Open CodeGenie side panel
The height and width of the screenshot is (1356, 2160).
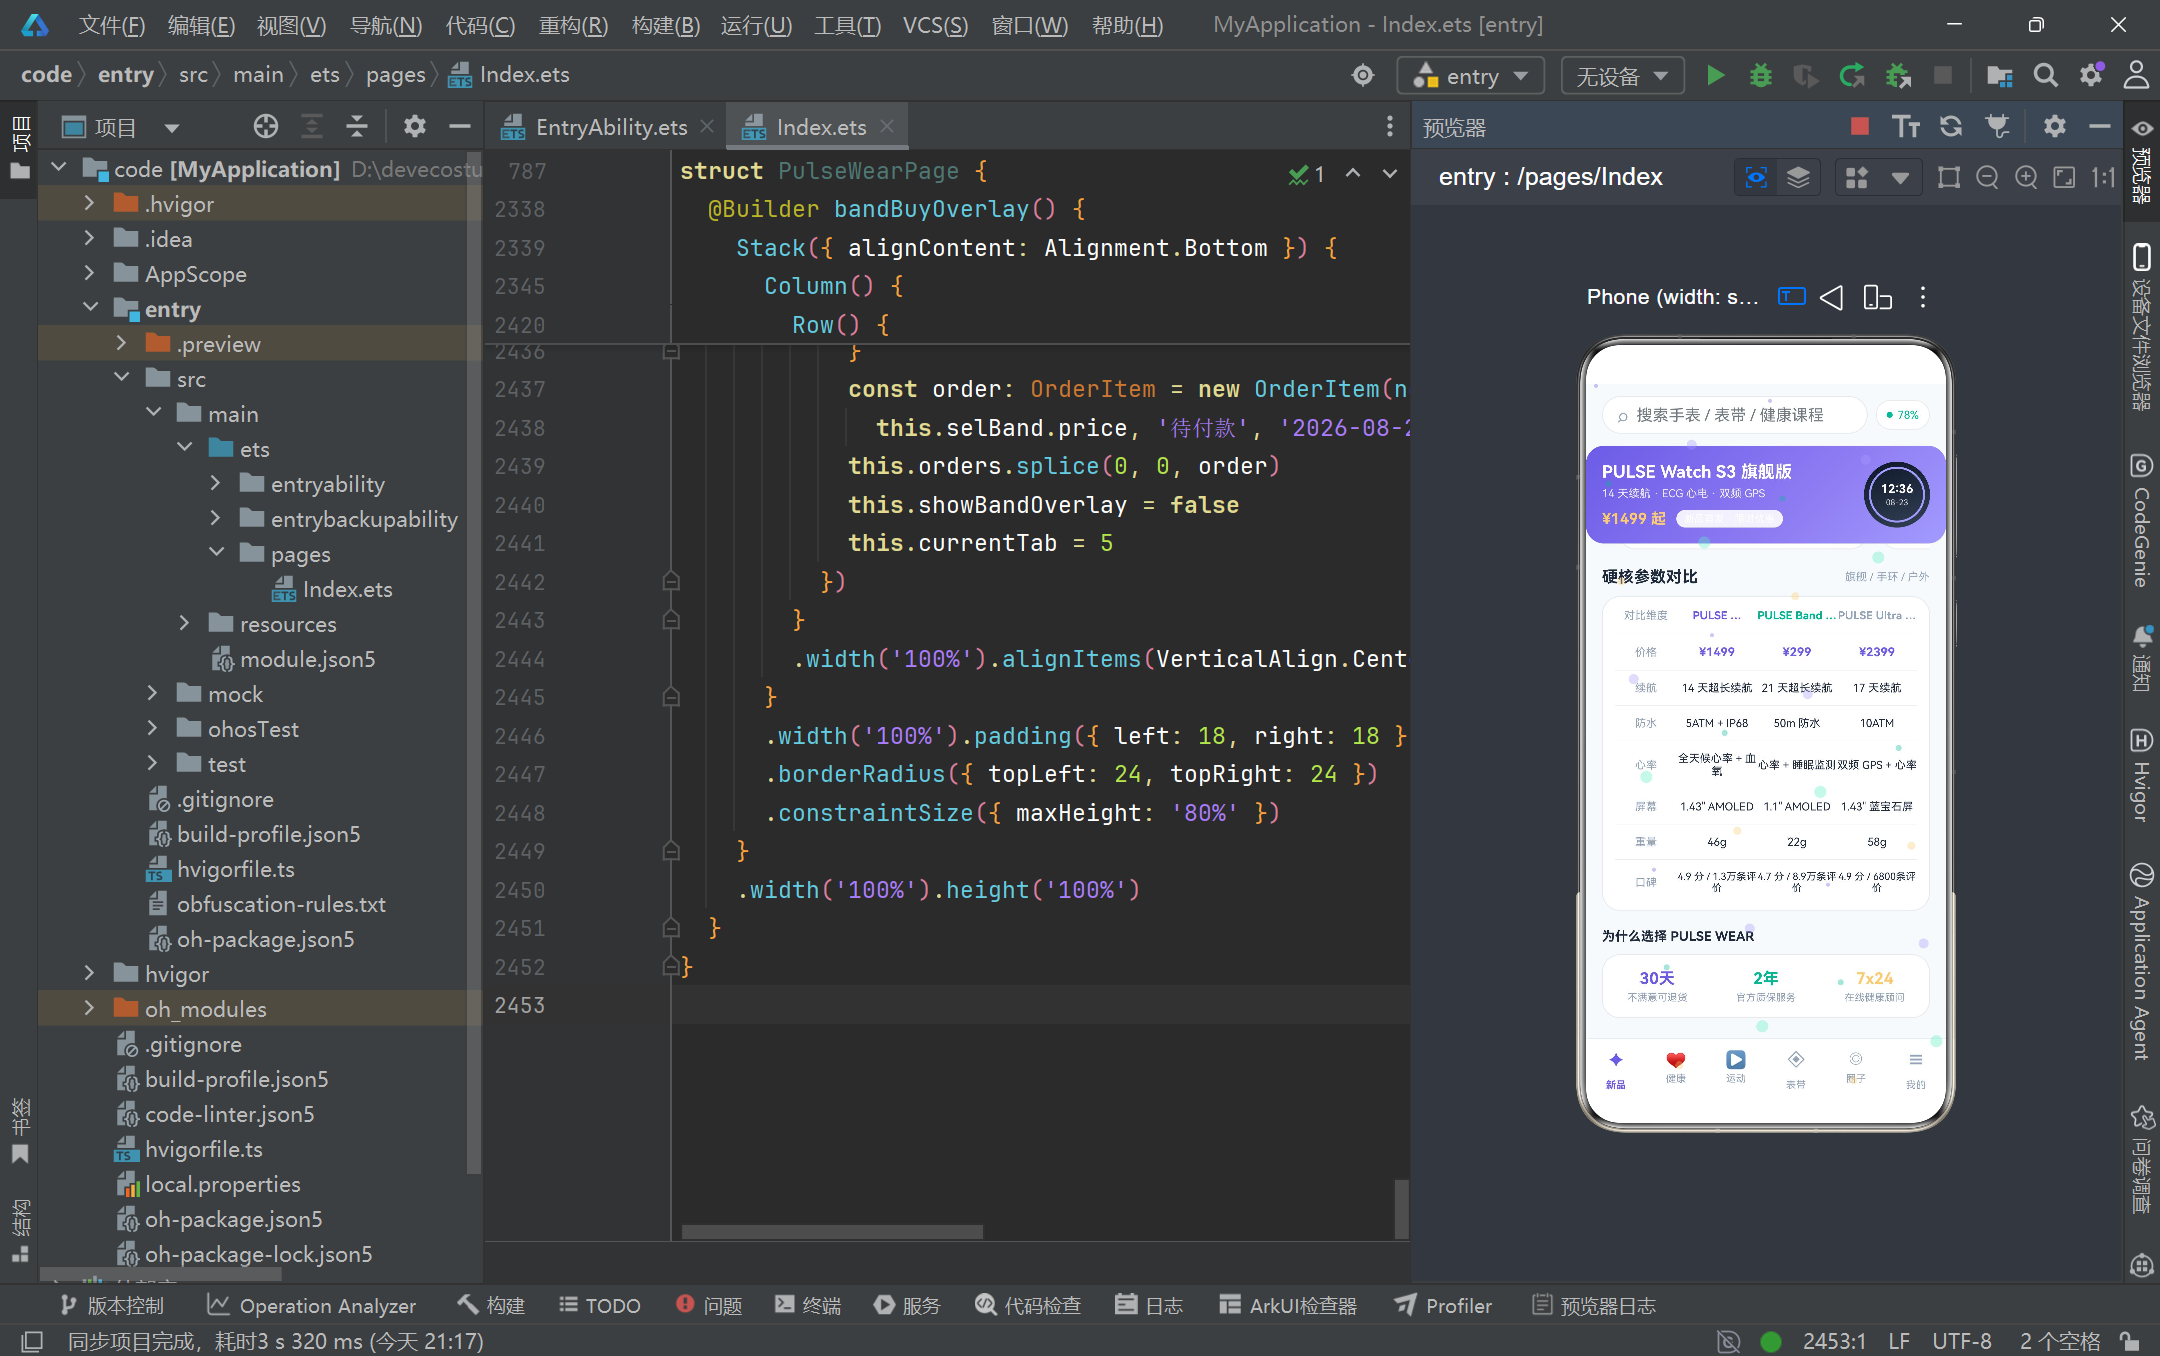pos(2141,520)
